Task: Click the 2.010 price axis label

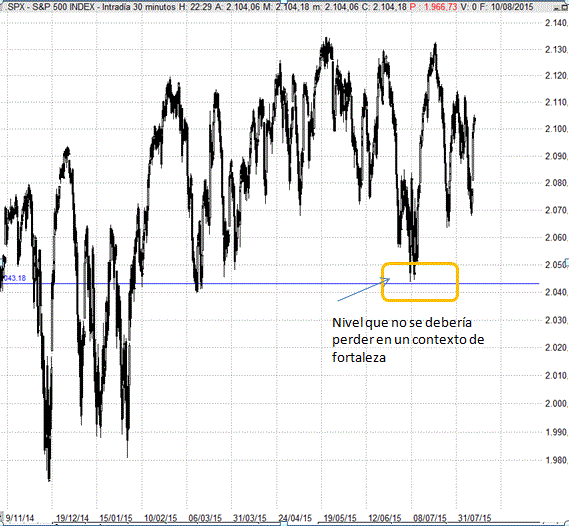Action: coord(556,376)
